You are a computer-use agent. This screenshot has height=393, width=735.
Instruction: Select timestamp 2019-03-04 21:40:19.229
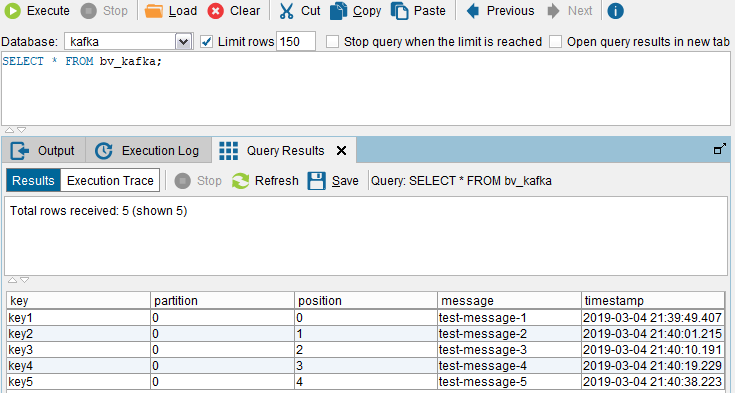[653, 366]
